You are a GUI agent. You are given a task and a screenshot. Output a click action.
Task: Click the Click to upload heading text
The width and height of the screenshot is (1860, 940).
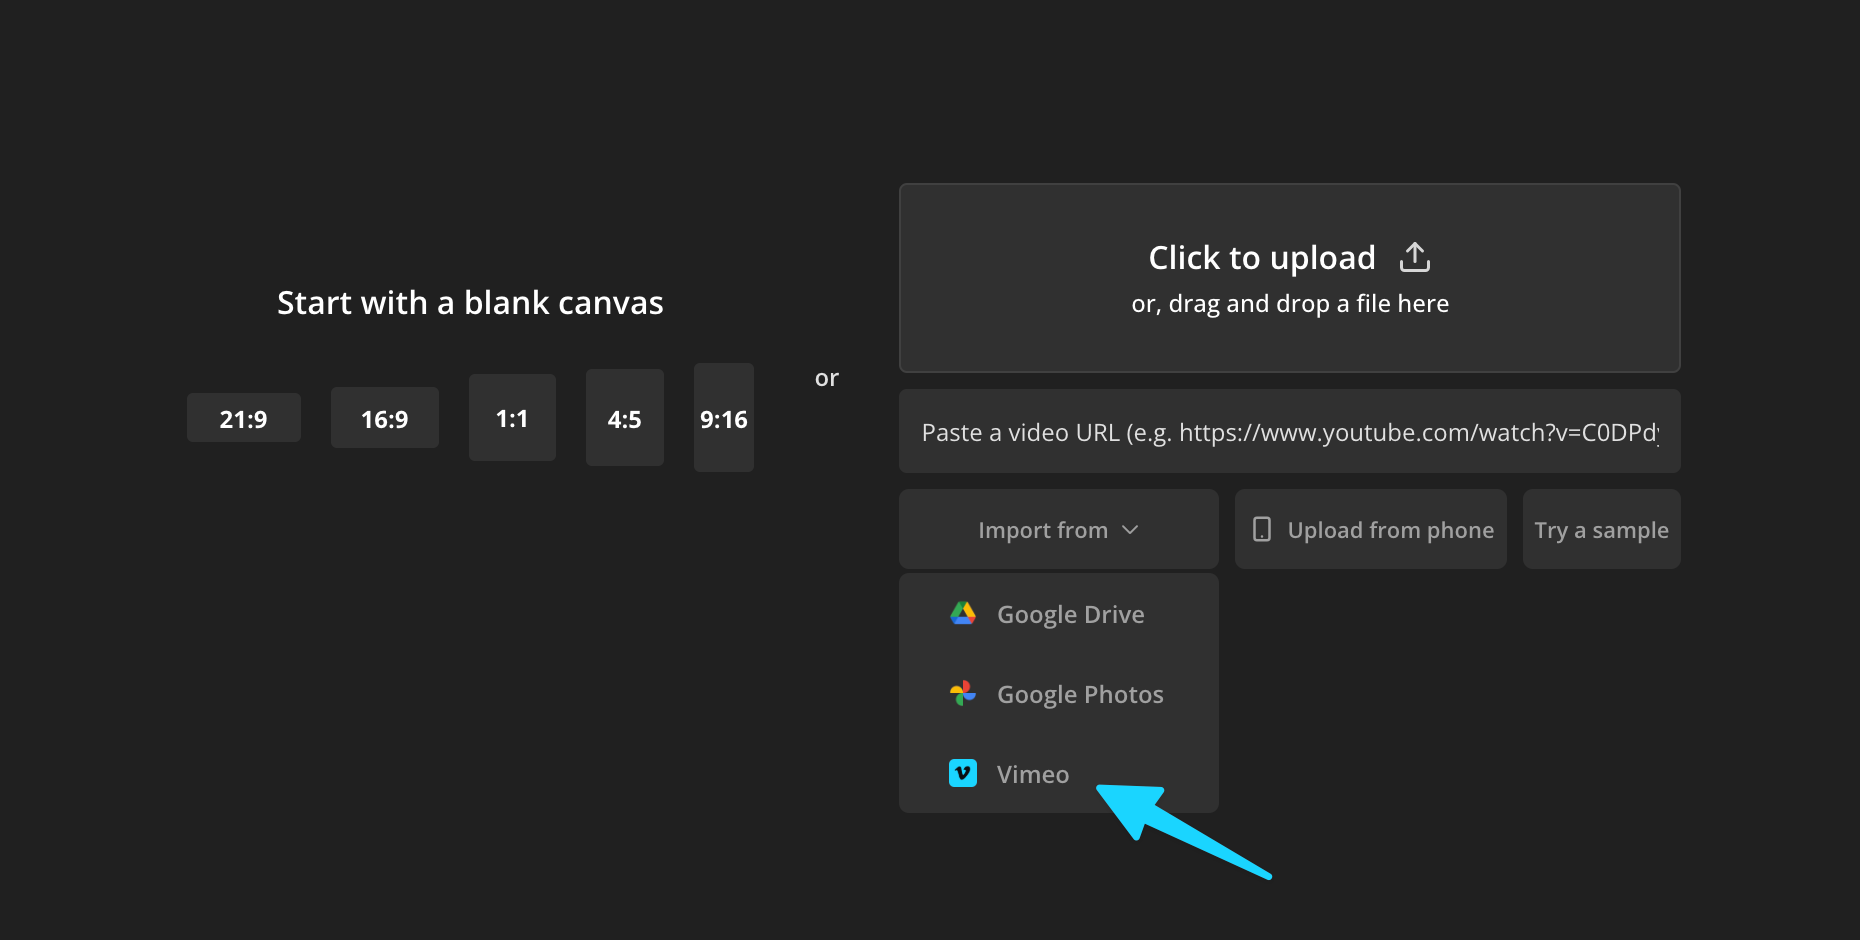1261,258
